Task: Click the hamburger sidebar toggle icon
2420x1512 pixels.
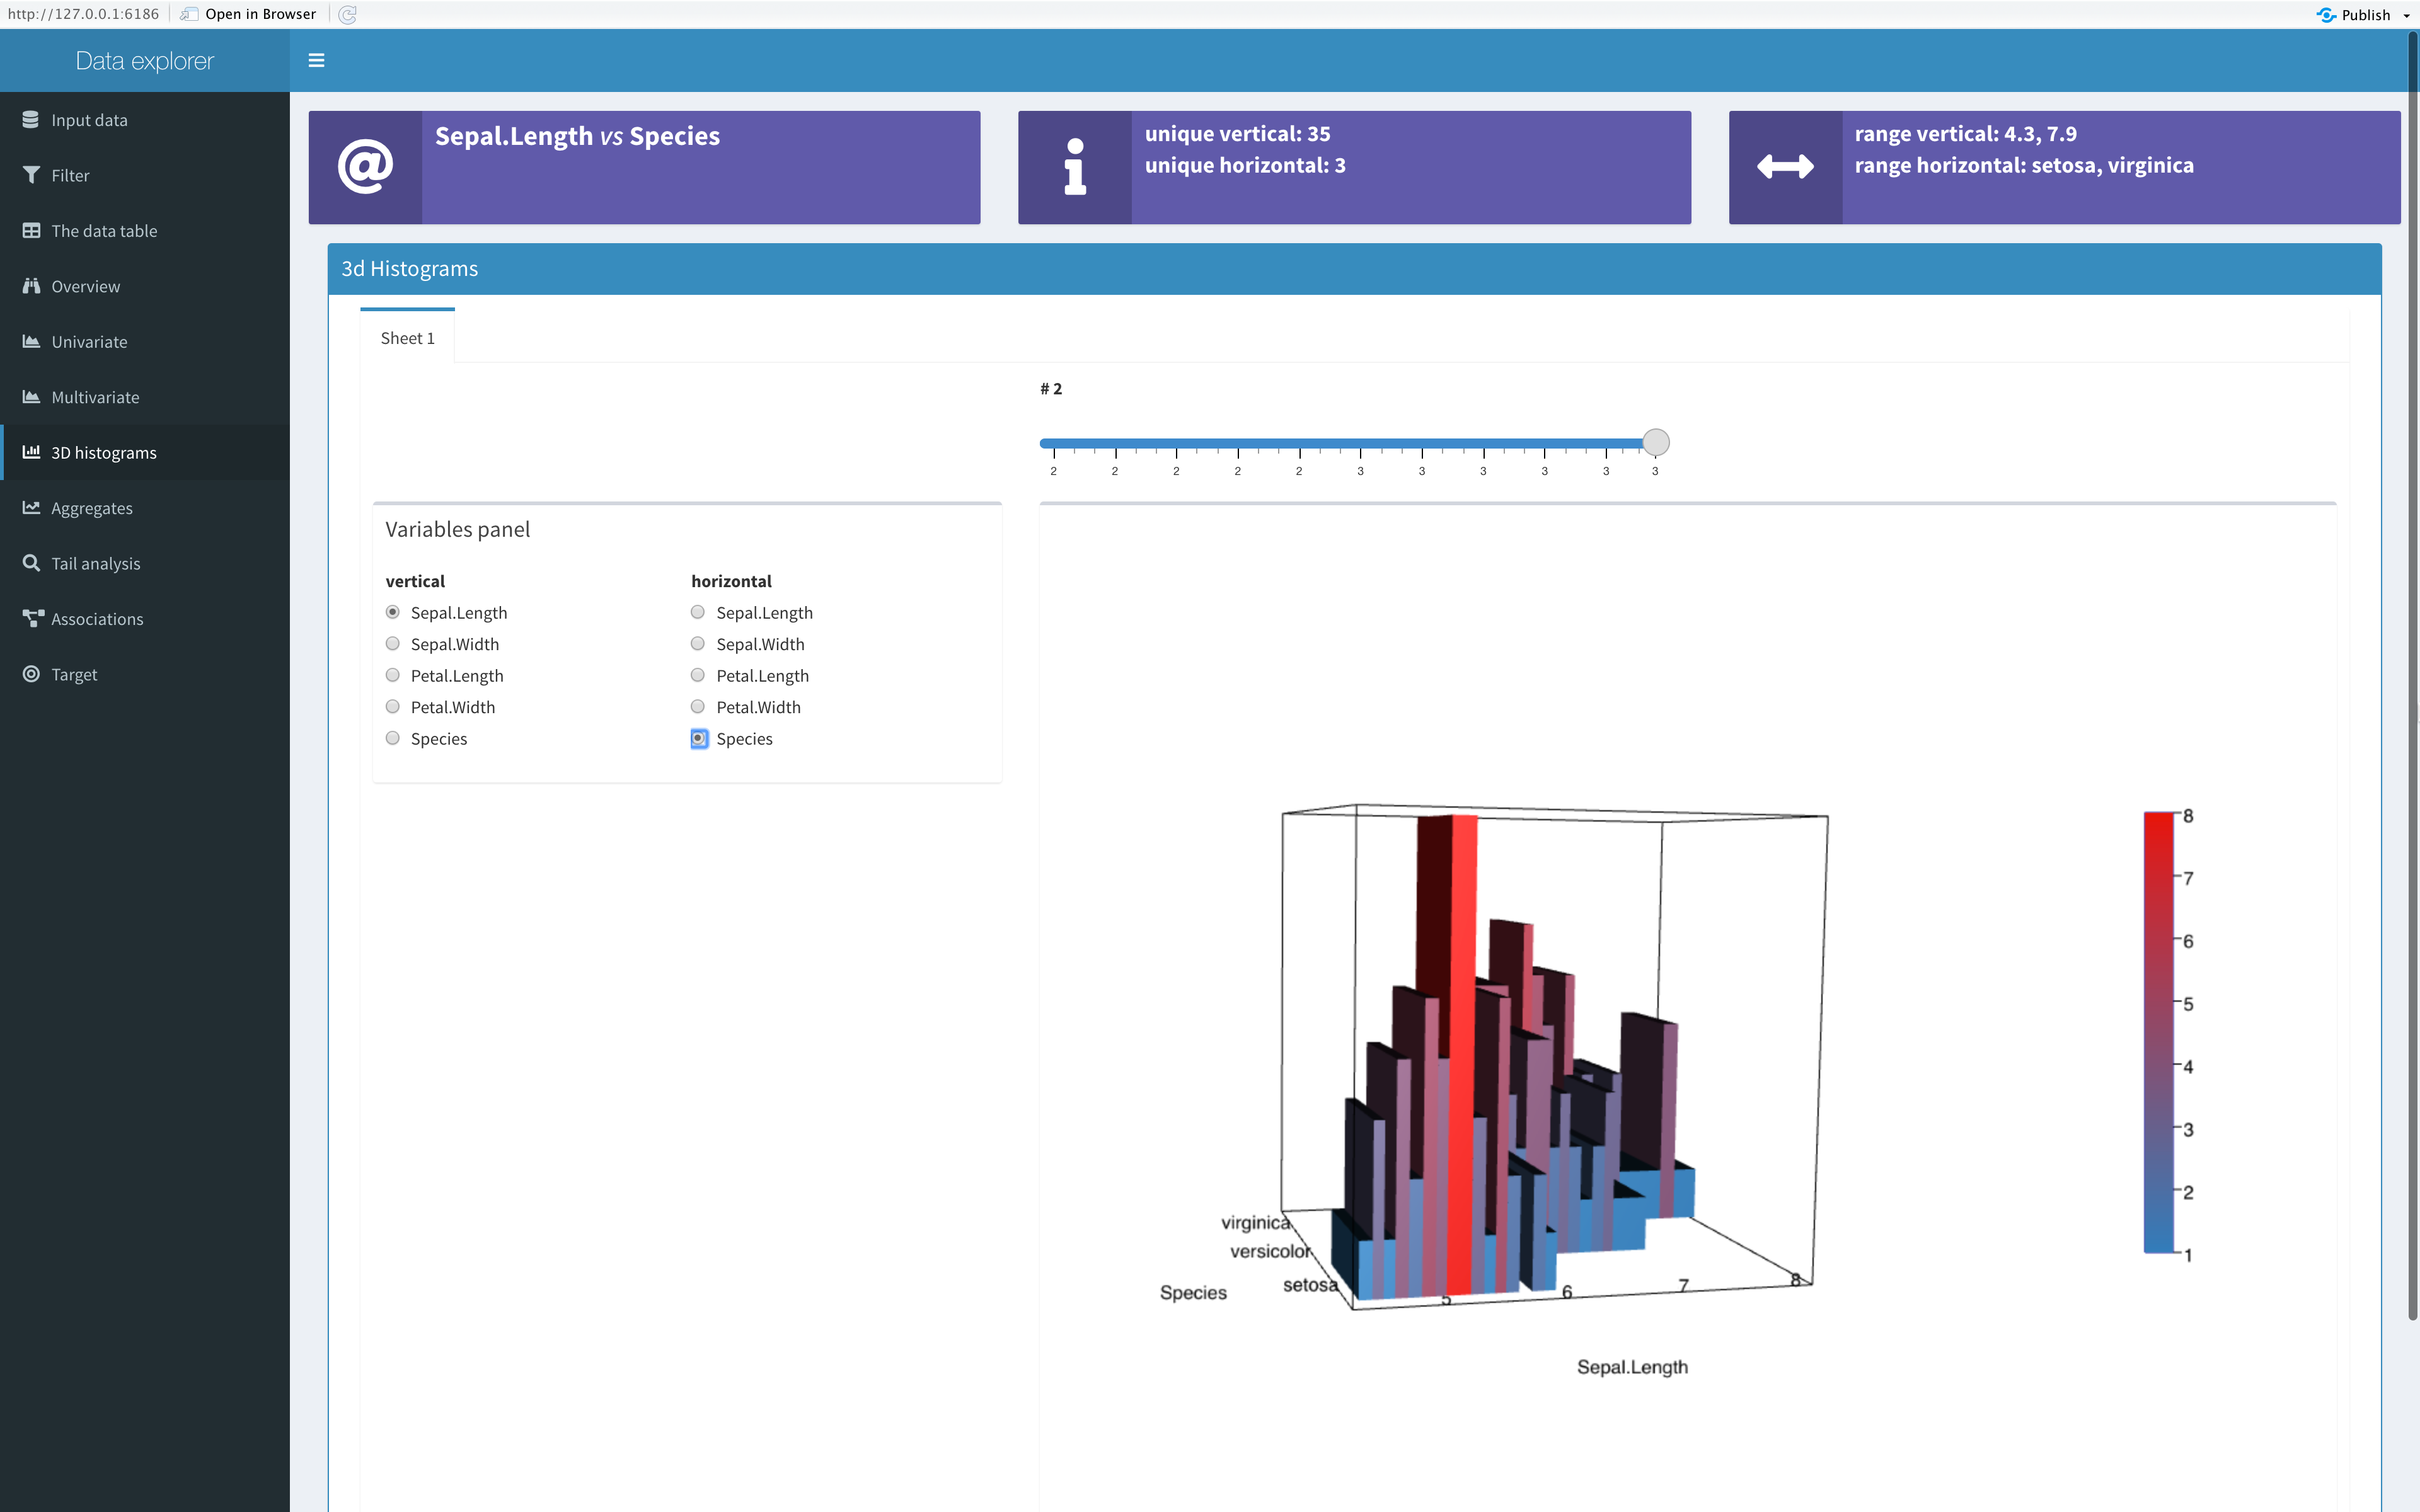Action: (x=316, y=61)
